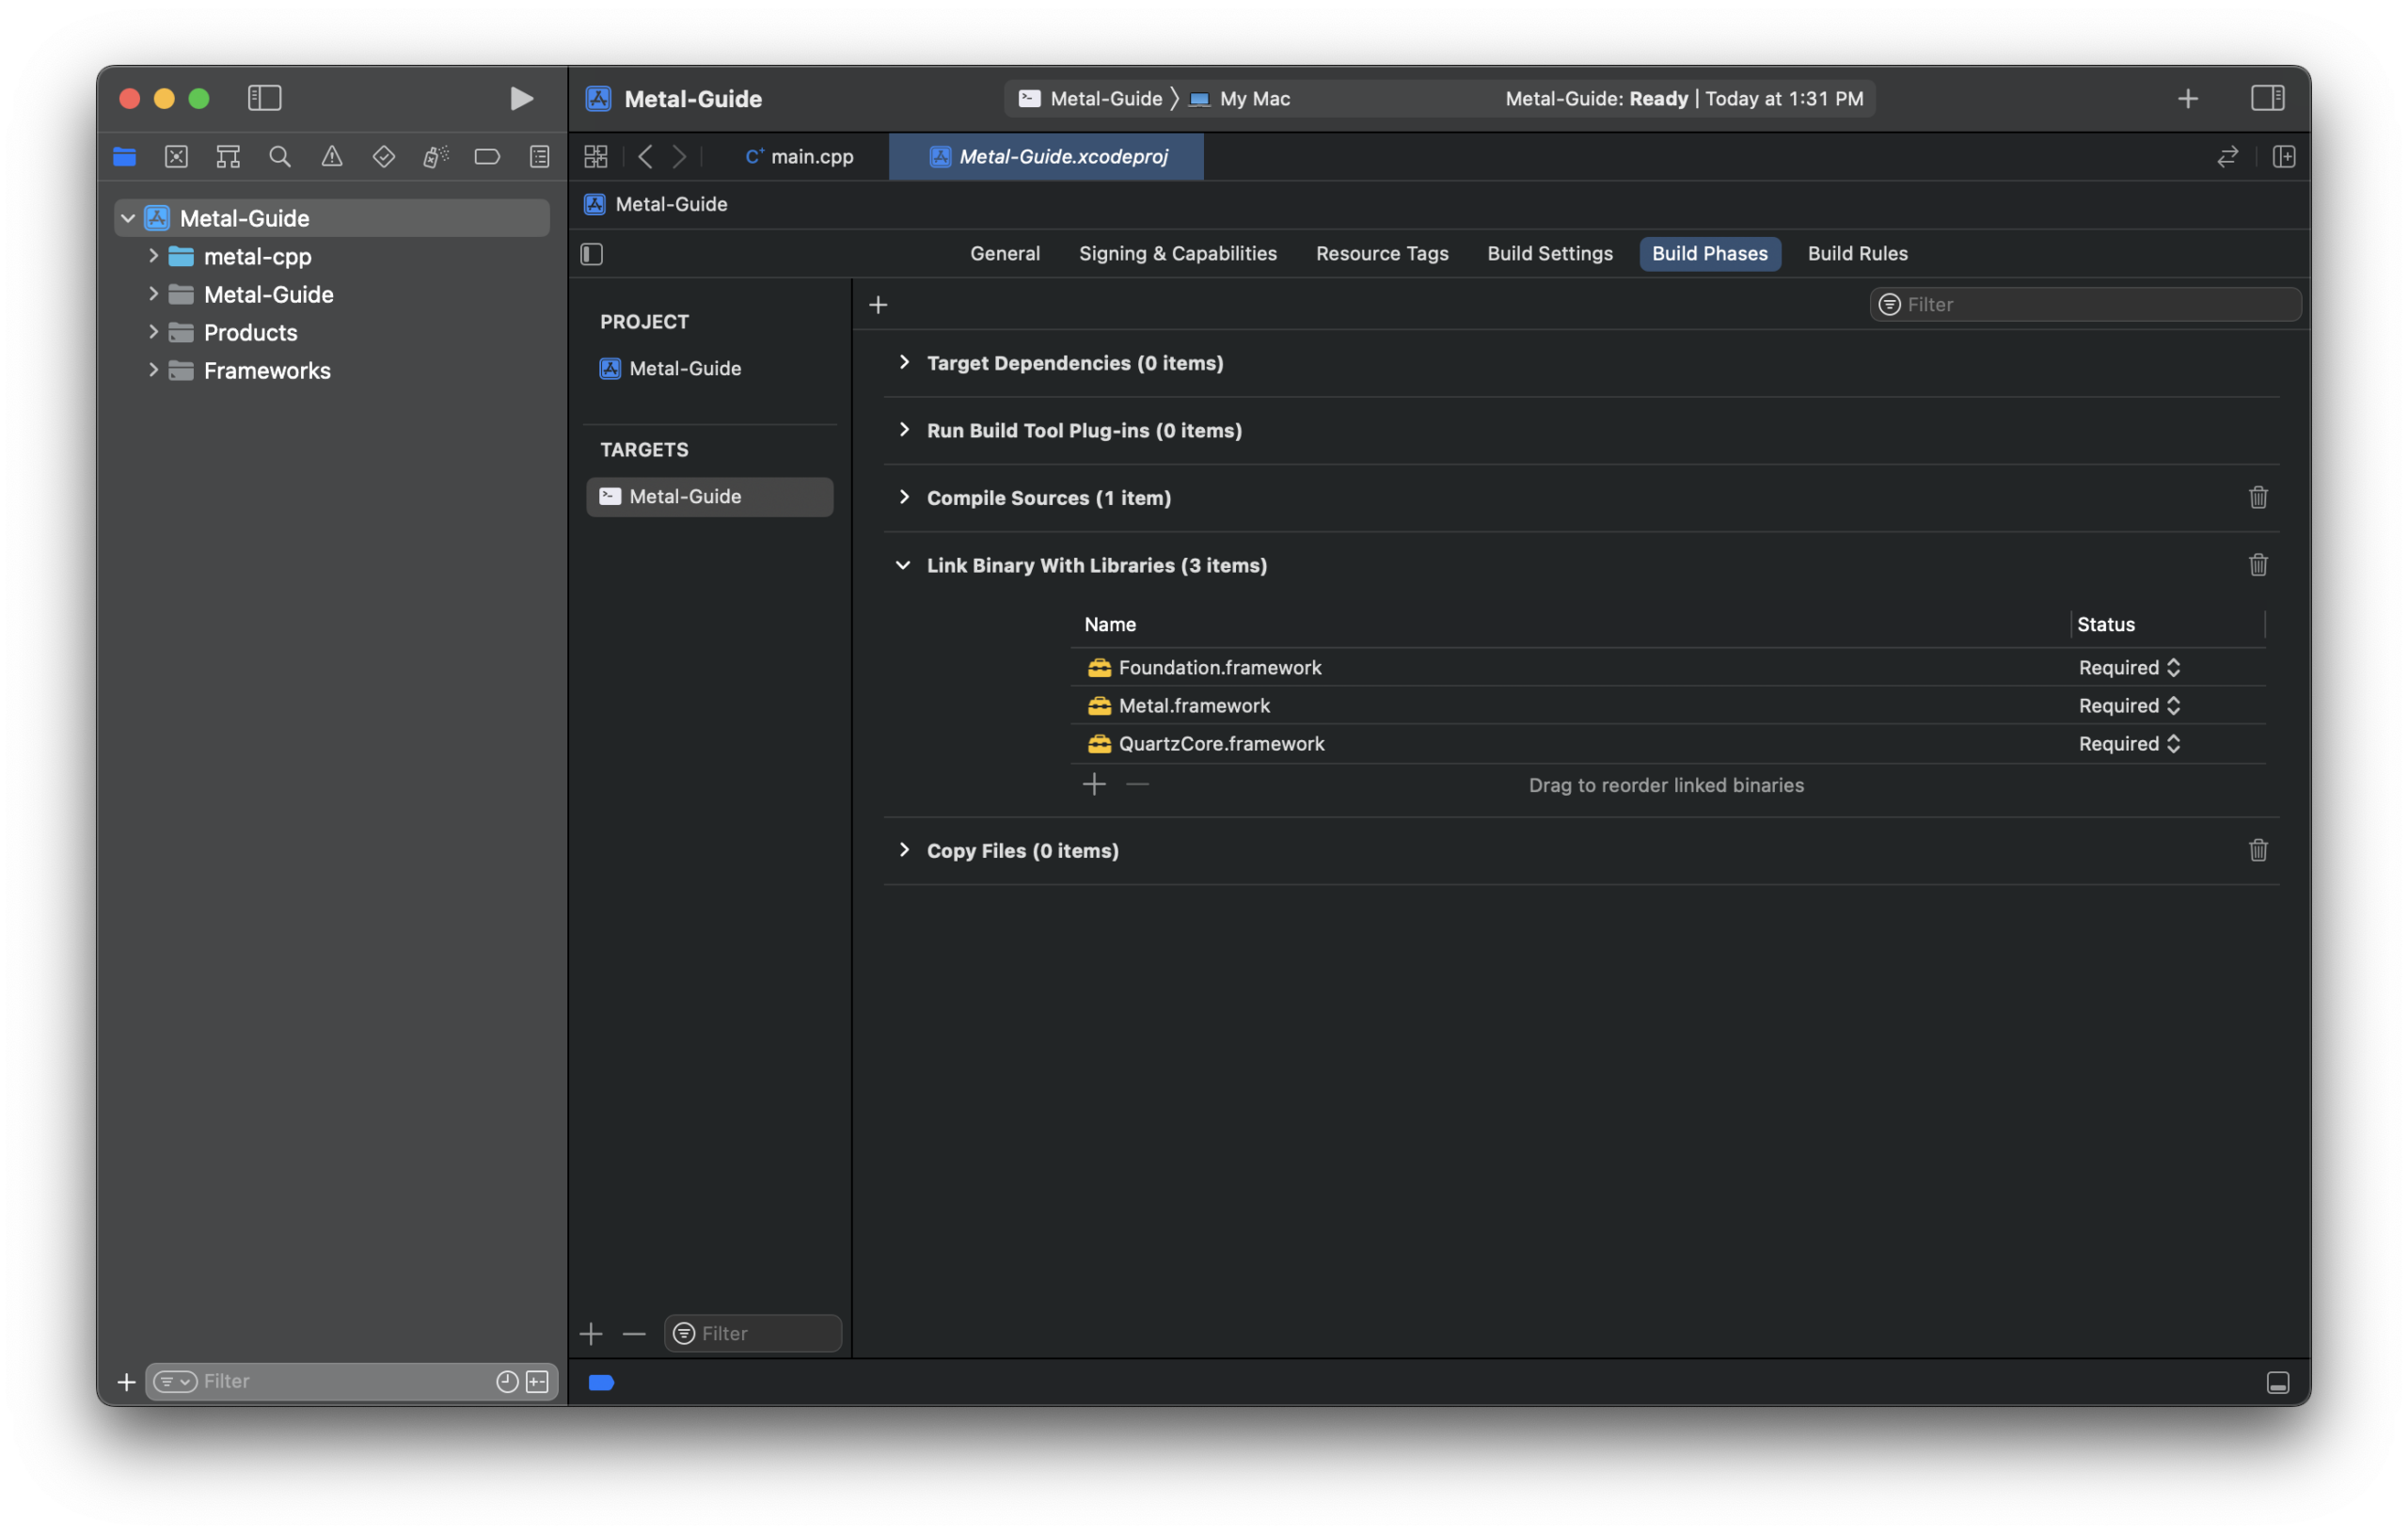Toggle the left navigator sidebar
This screenshot has height=1534, width=2408.
click(265, 98)
